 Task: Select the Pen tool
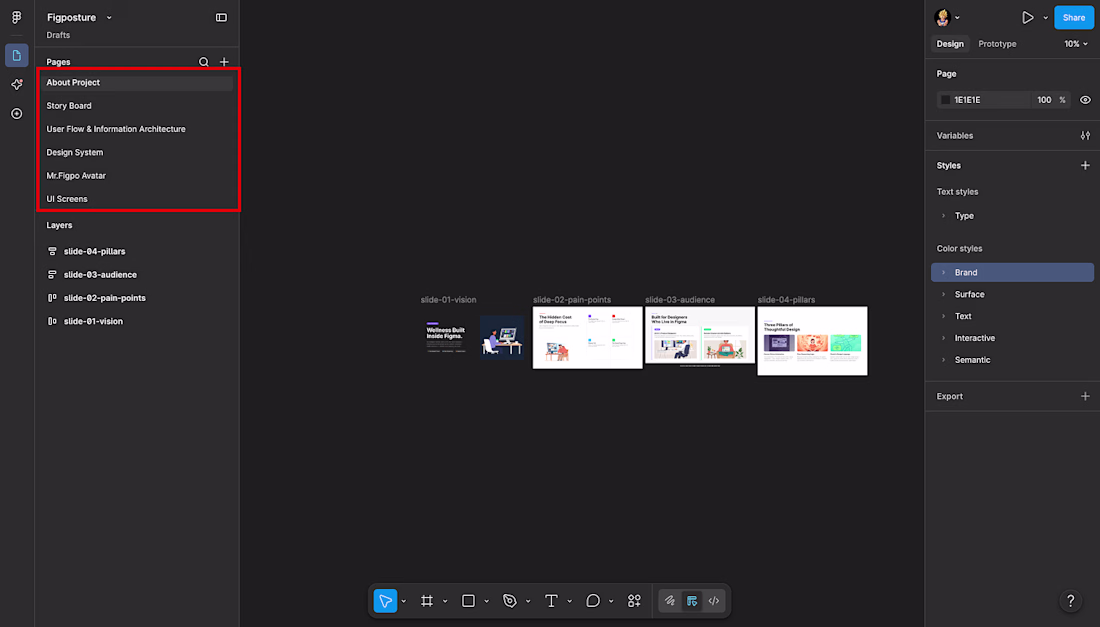(510, 601)
